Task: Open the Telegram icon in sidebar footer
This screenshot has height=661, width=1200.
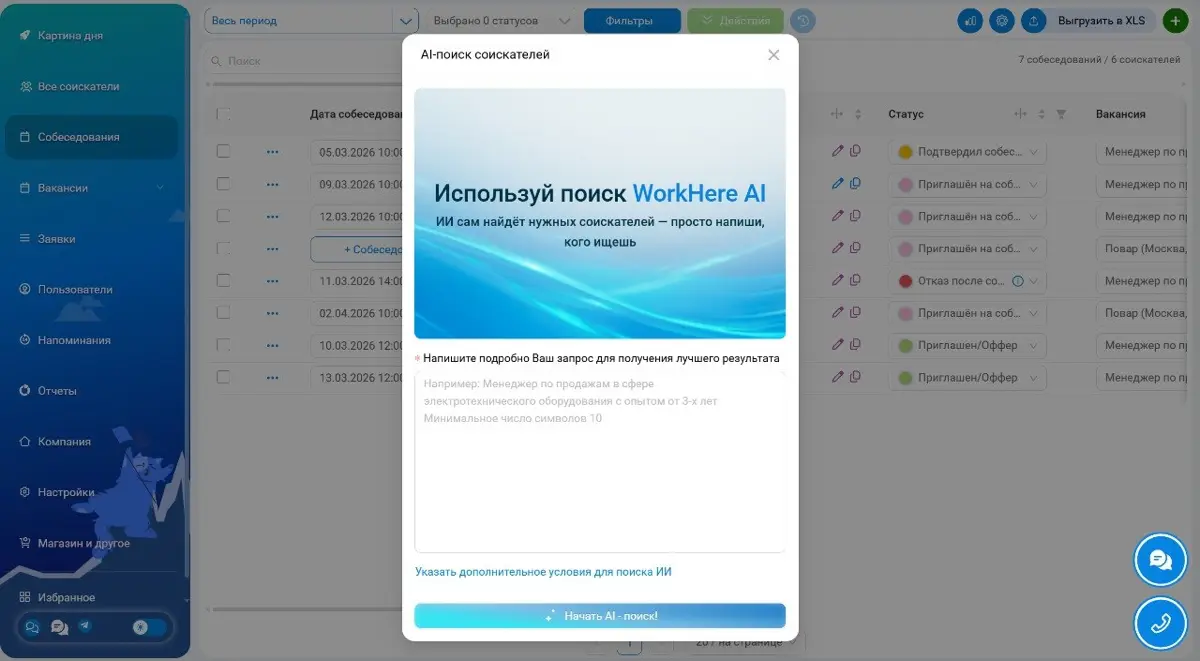Action: [85, 626]
